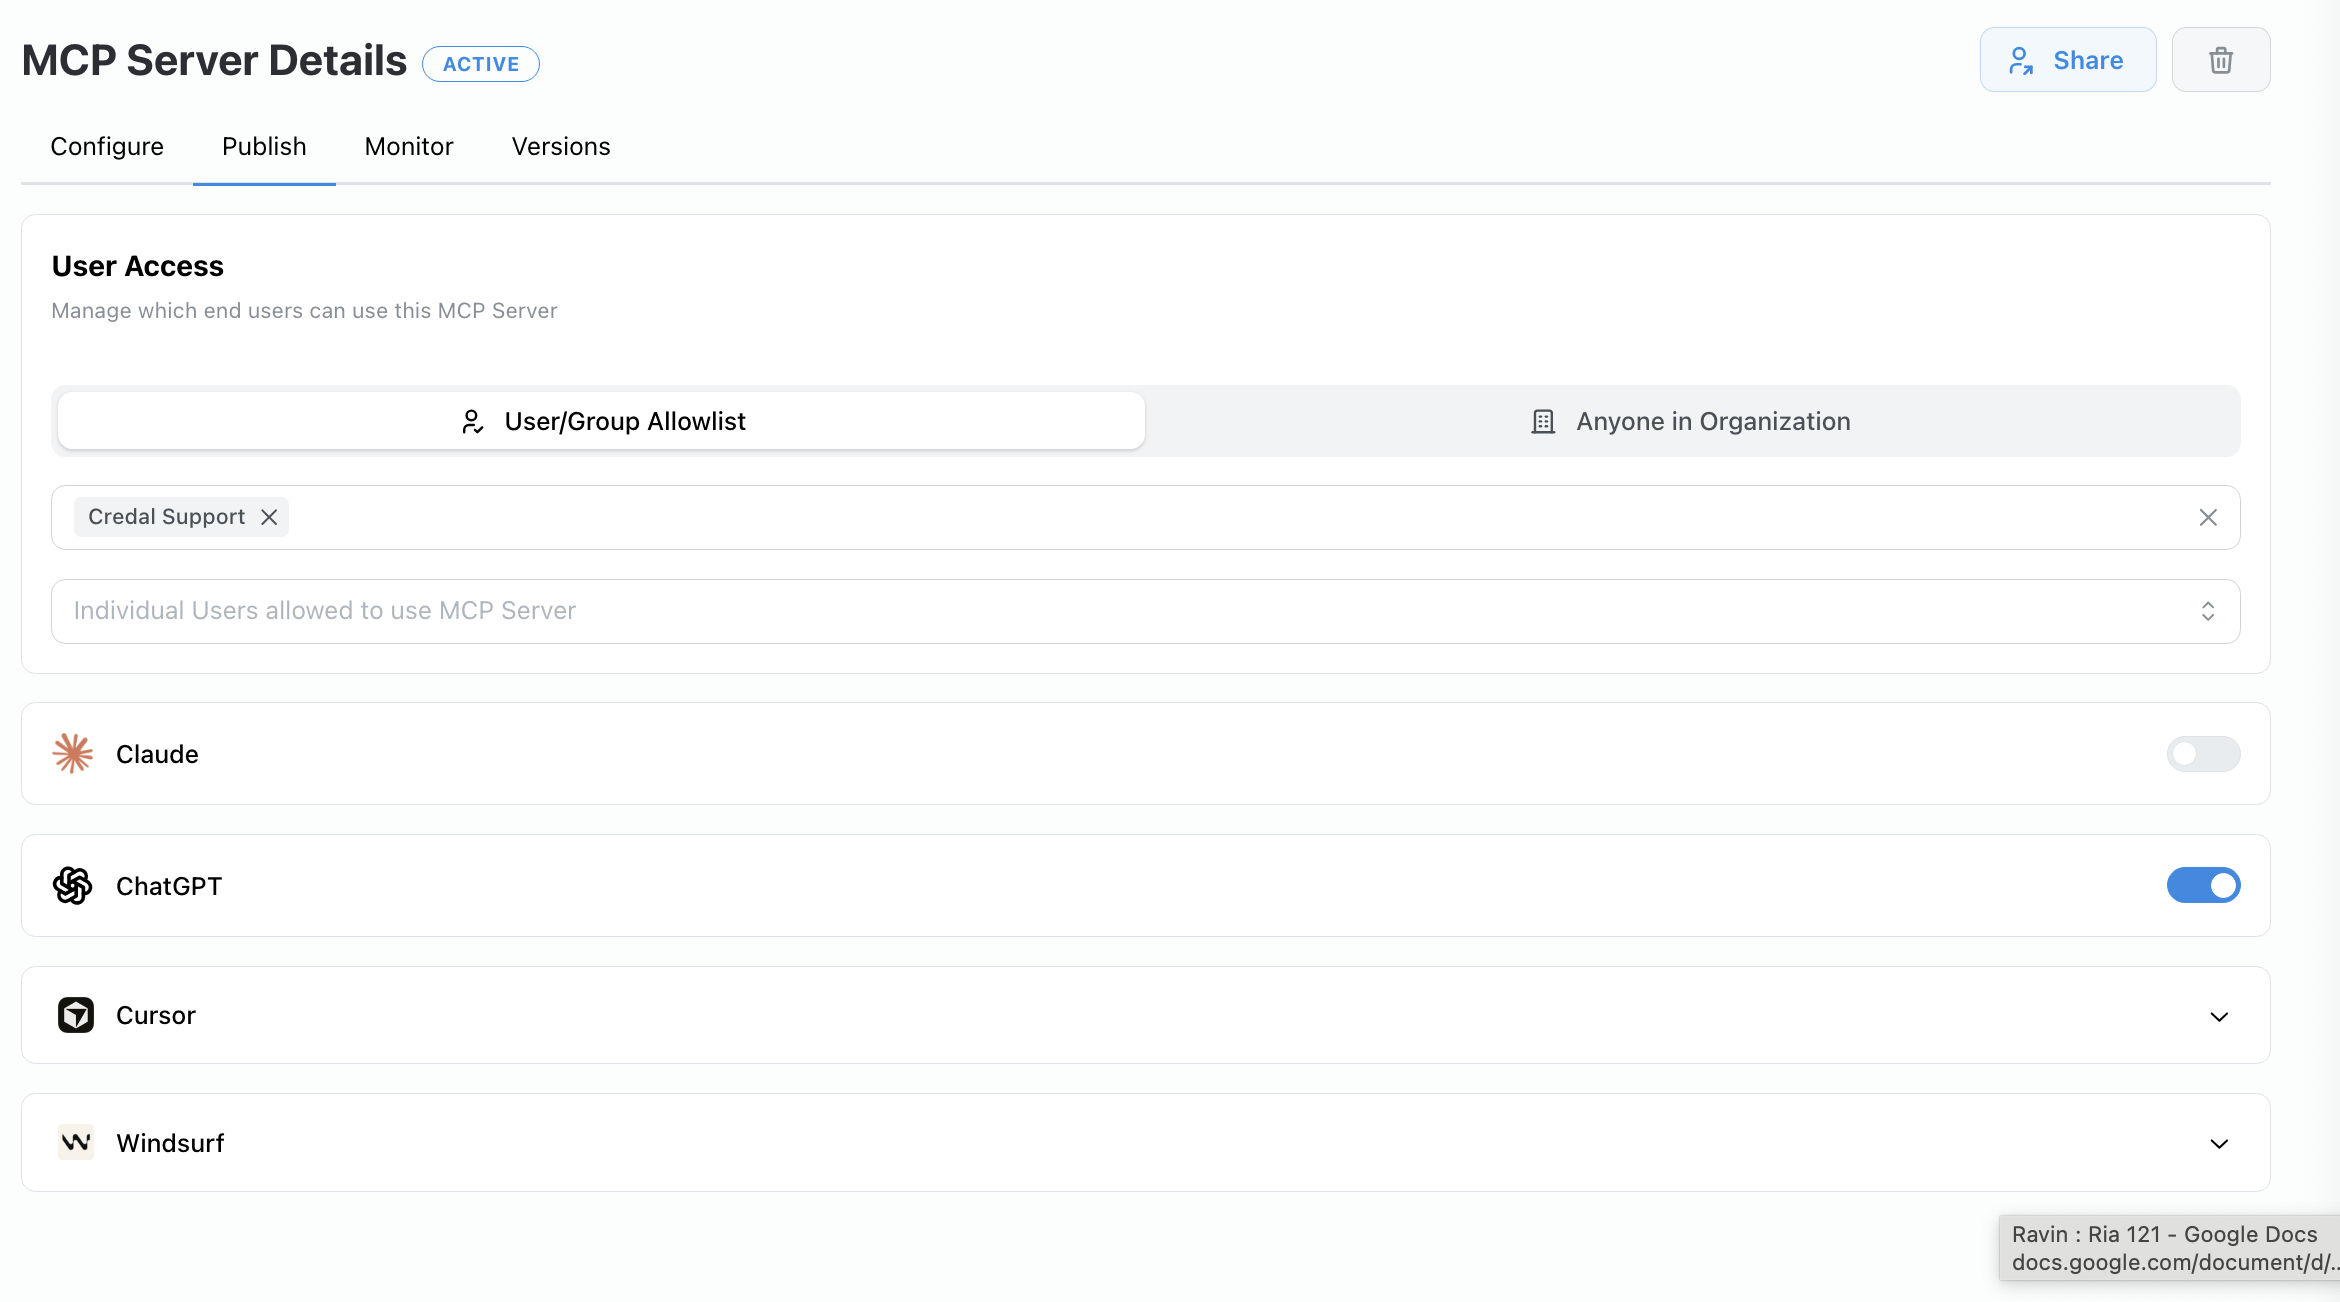Click the share-user icon in the Share button
Image resolution: width=2340 pixels, height=1302 pixels.
coord(2021,60)
